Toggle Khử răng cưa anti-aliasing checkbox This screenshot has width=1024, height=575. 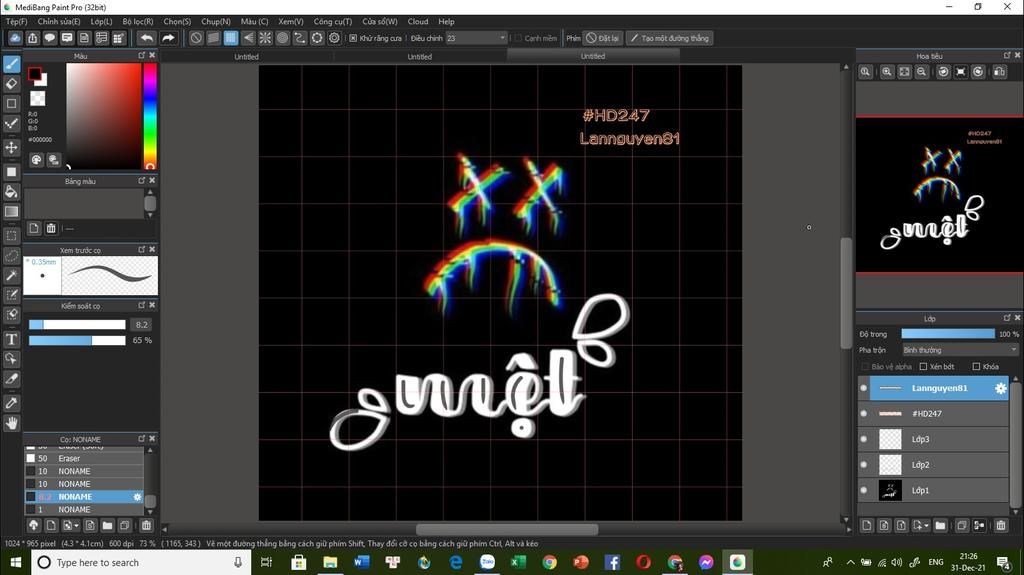[x=353, y=38]
